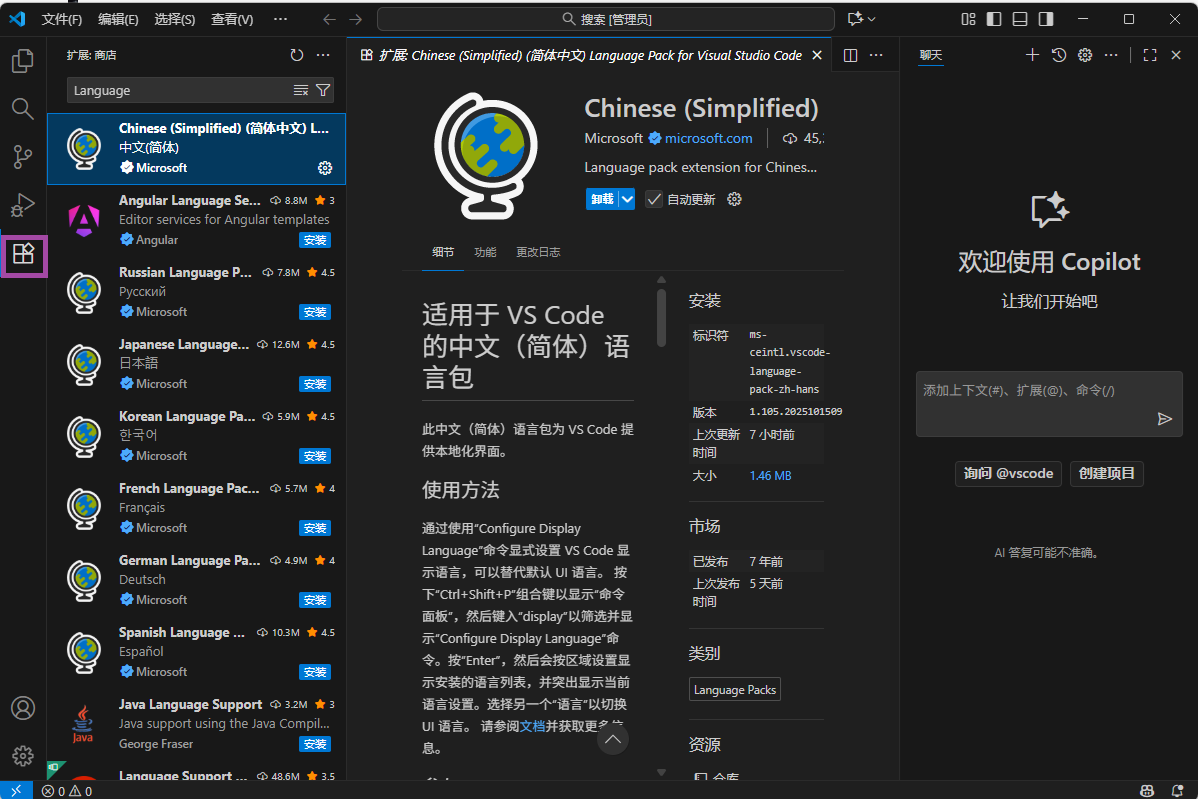This screenshot has height=799, width=1198.
Task: Select the Russian Language Pack list item
Action: (x=196, y=293)
